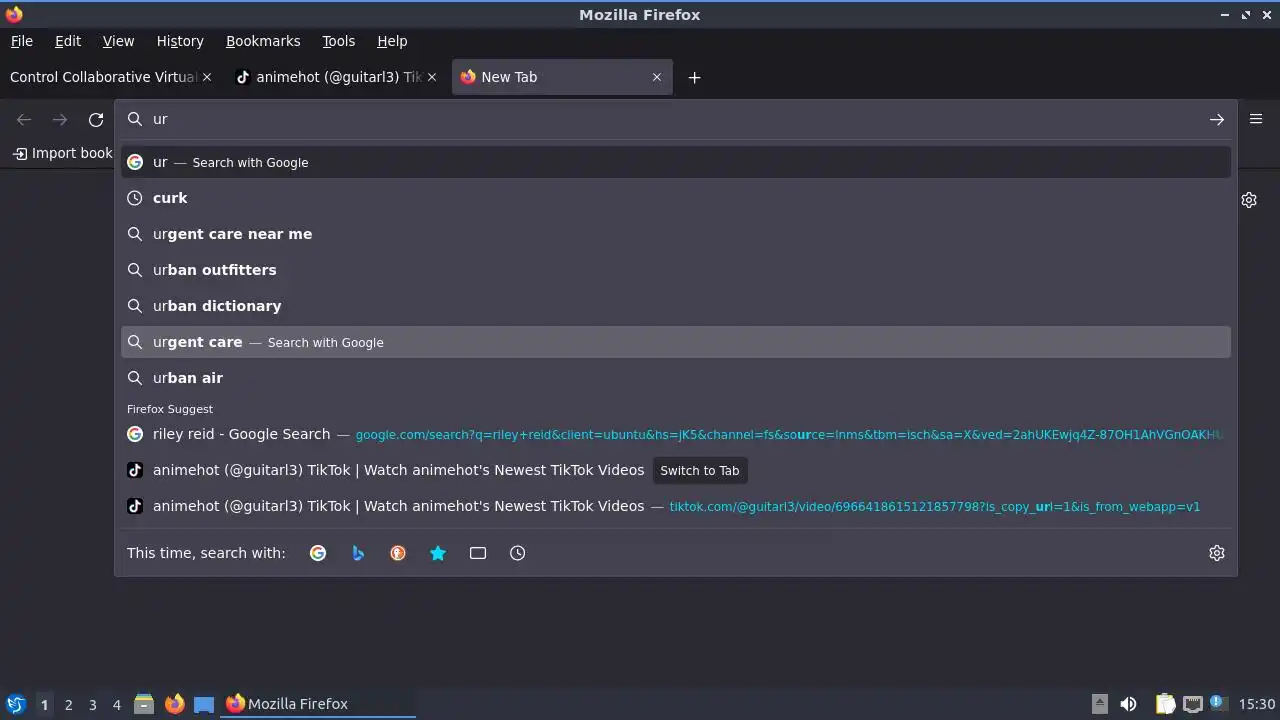
Task: Choose Bing in the search-with row
Action: point(358,553)
